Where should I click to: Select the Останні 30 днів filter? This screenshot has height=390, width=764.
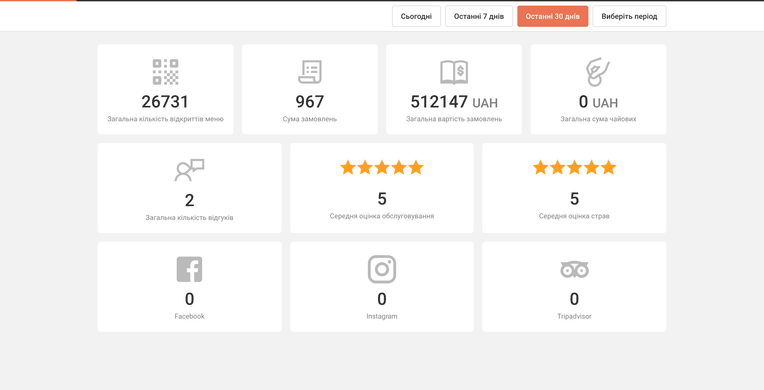point(553,17)
